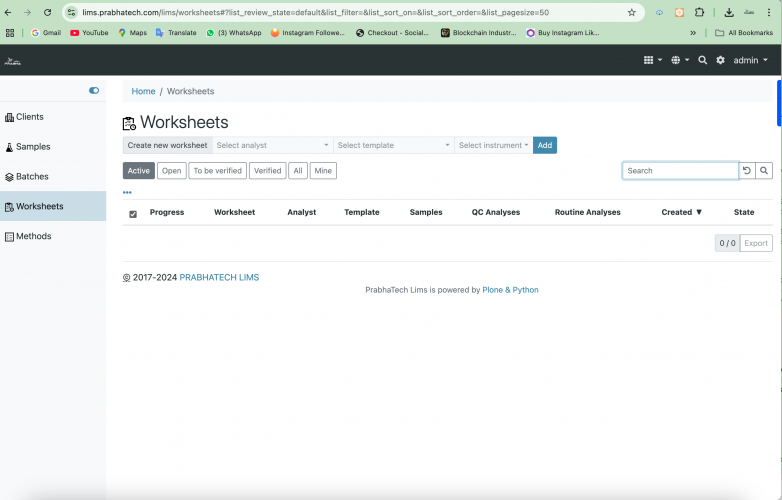
Task: Open Clients in sidebar
Action: [53, 117]
